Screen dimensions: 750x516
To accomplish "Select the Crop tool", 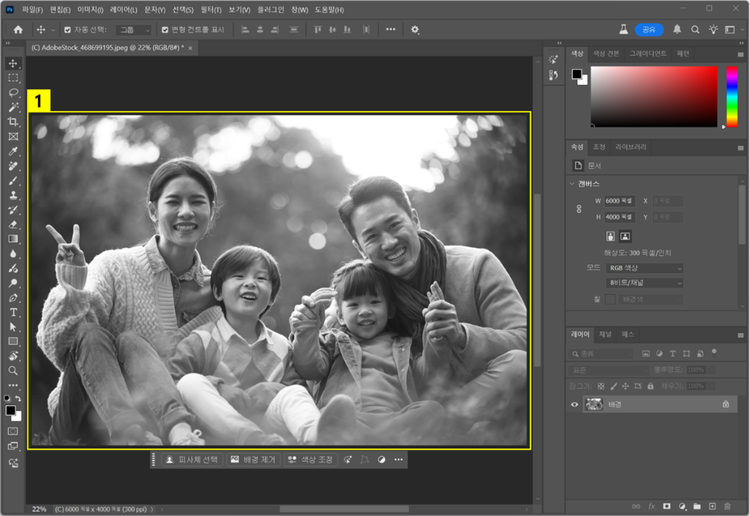I will (13, 121).
